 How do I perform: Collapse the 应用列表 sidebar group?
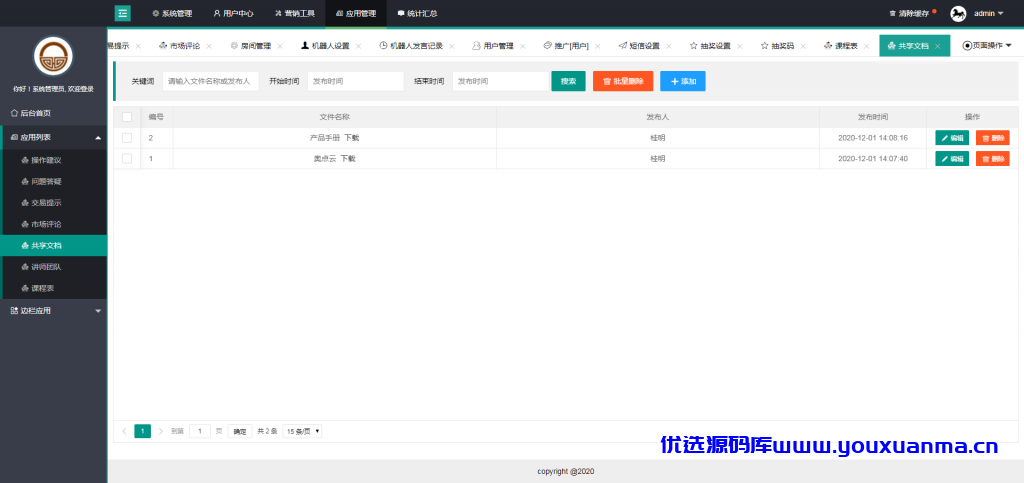[54, 137]
